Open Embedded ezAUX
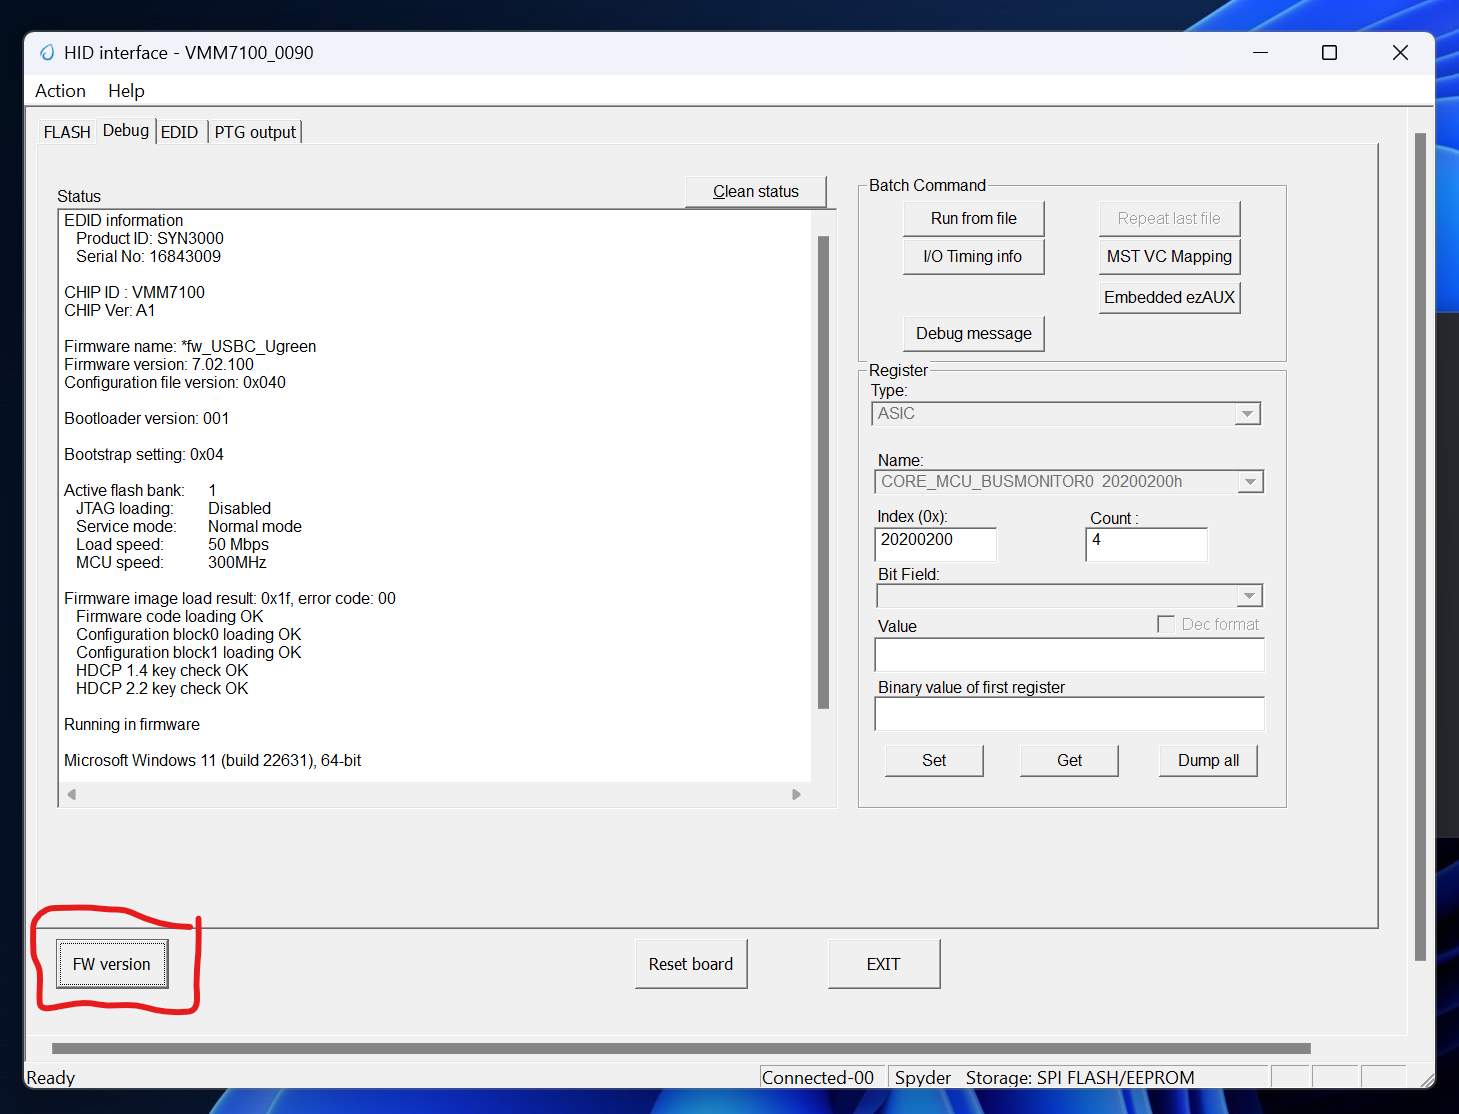Screen dimensions: 1459x1114 [x=1169, y=297]
